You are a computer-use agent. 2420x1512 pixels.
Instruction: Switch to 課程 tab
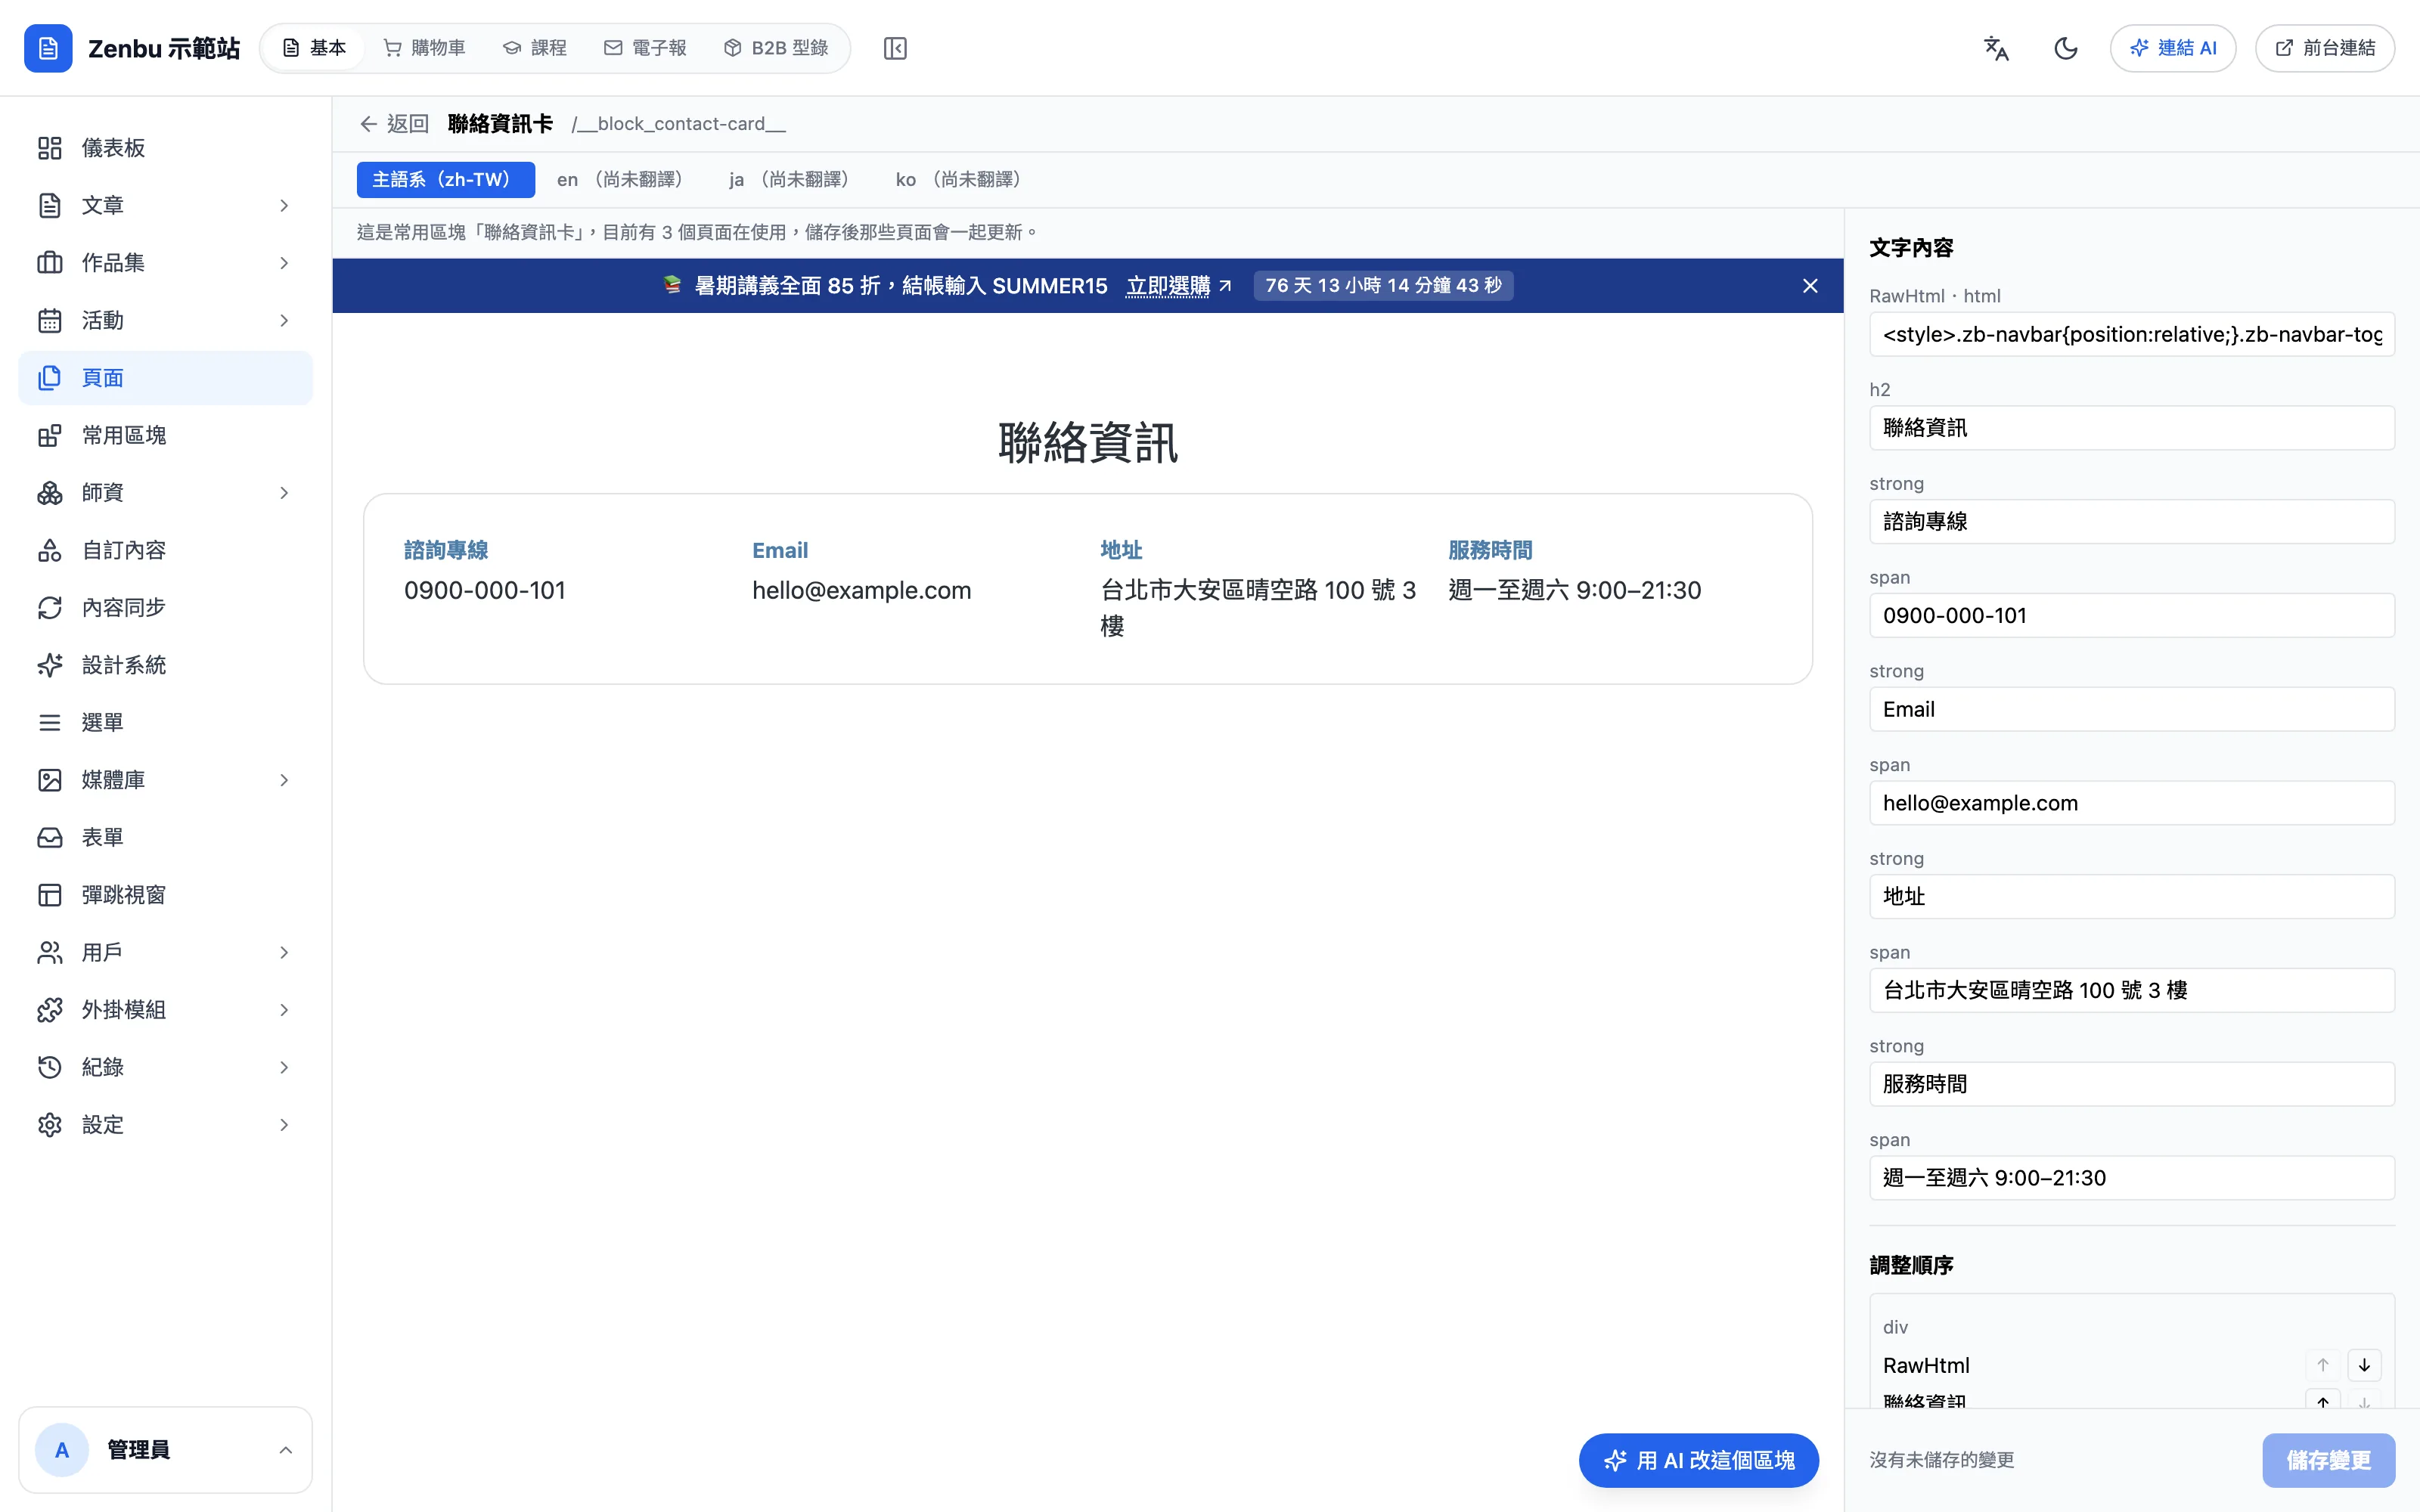tap(535, 48)
